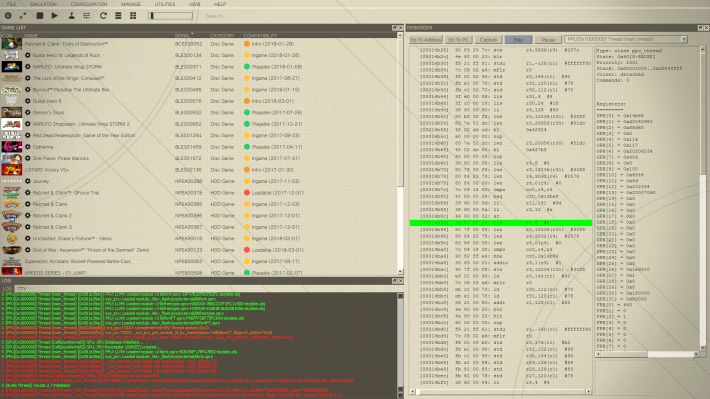Switch game list to list view icon
The image size is (710, 399).
coord(118,15)
